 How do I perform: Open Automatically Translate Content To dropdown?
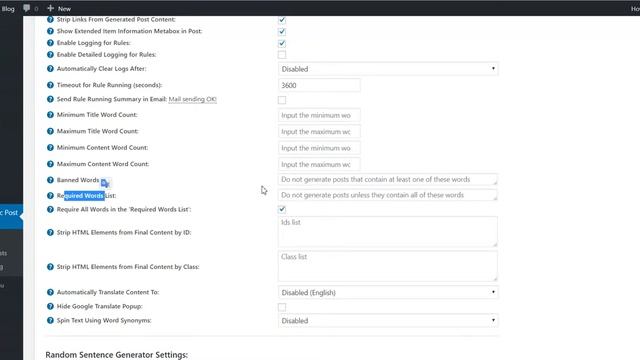click(x=388, y=292)
